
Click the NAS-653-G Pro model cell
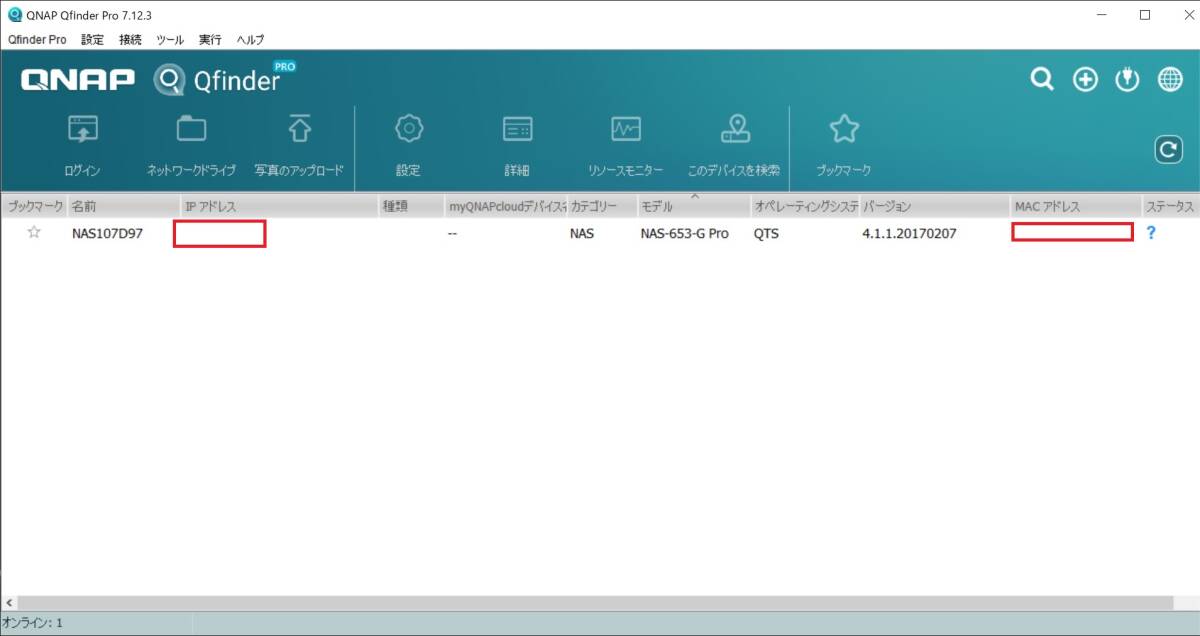[x=685, y=234]
